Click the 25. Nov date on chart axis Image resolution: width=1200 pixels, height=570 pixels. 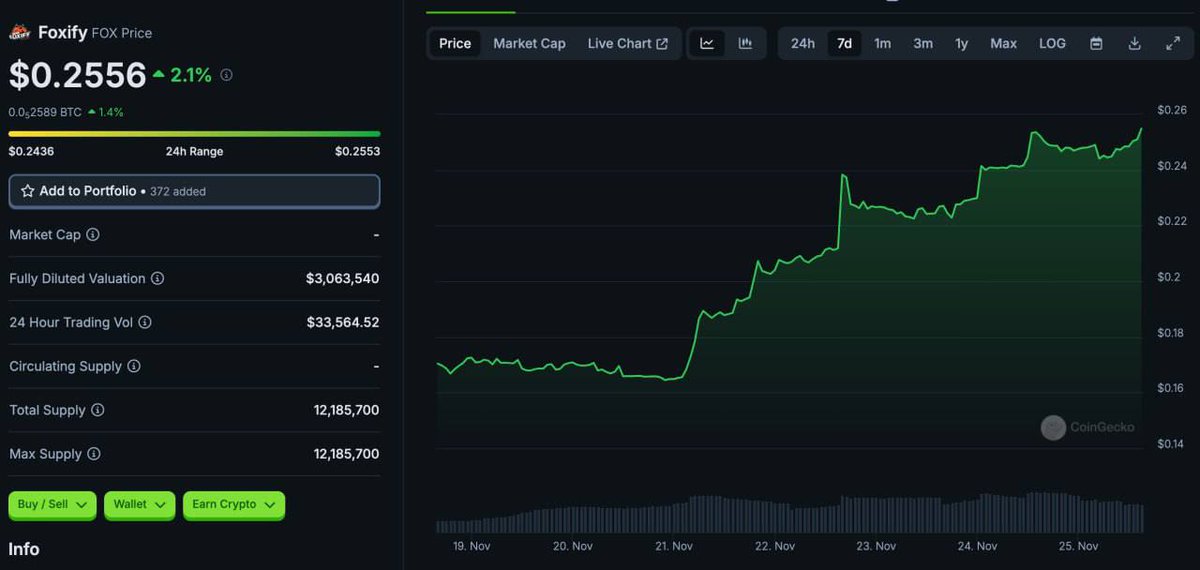(x=1078, y=546)
